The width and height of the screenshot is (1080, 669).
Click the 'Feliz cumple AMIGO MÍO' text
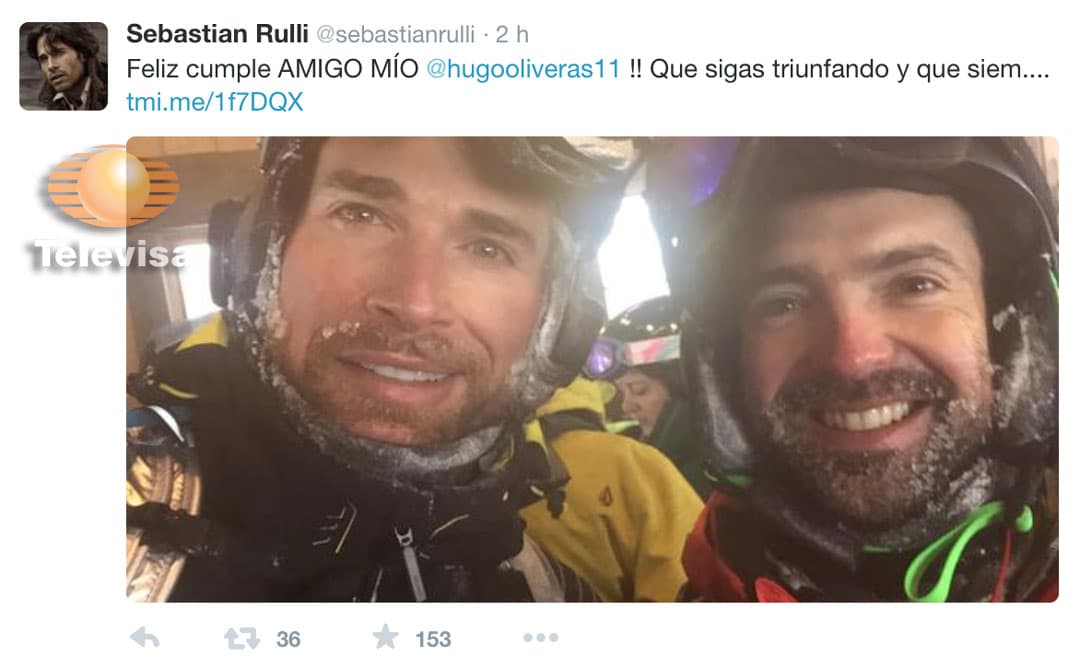273,69
